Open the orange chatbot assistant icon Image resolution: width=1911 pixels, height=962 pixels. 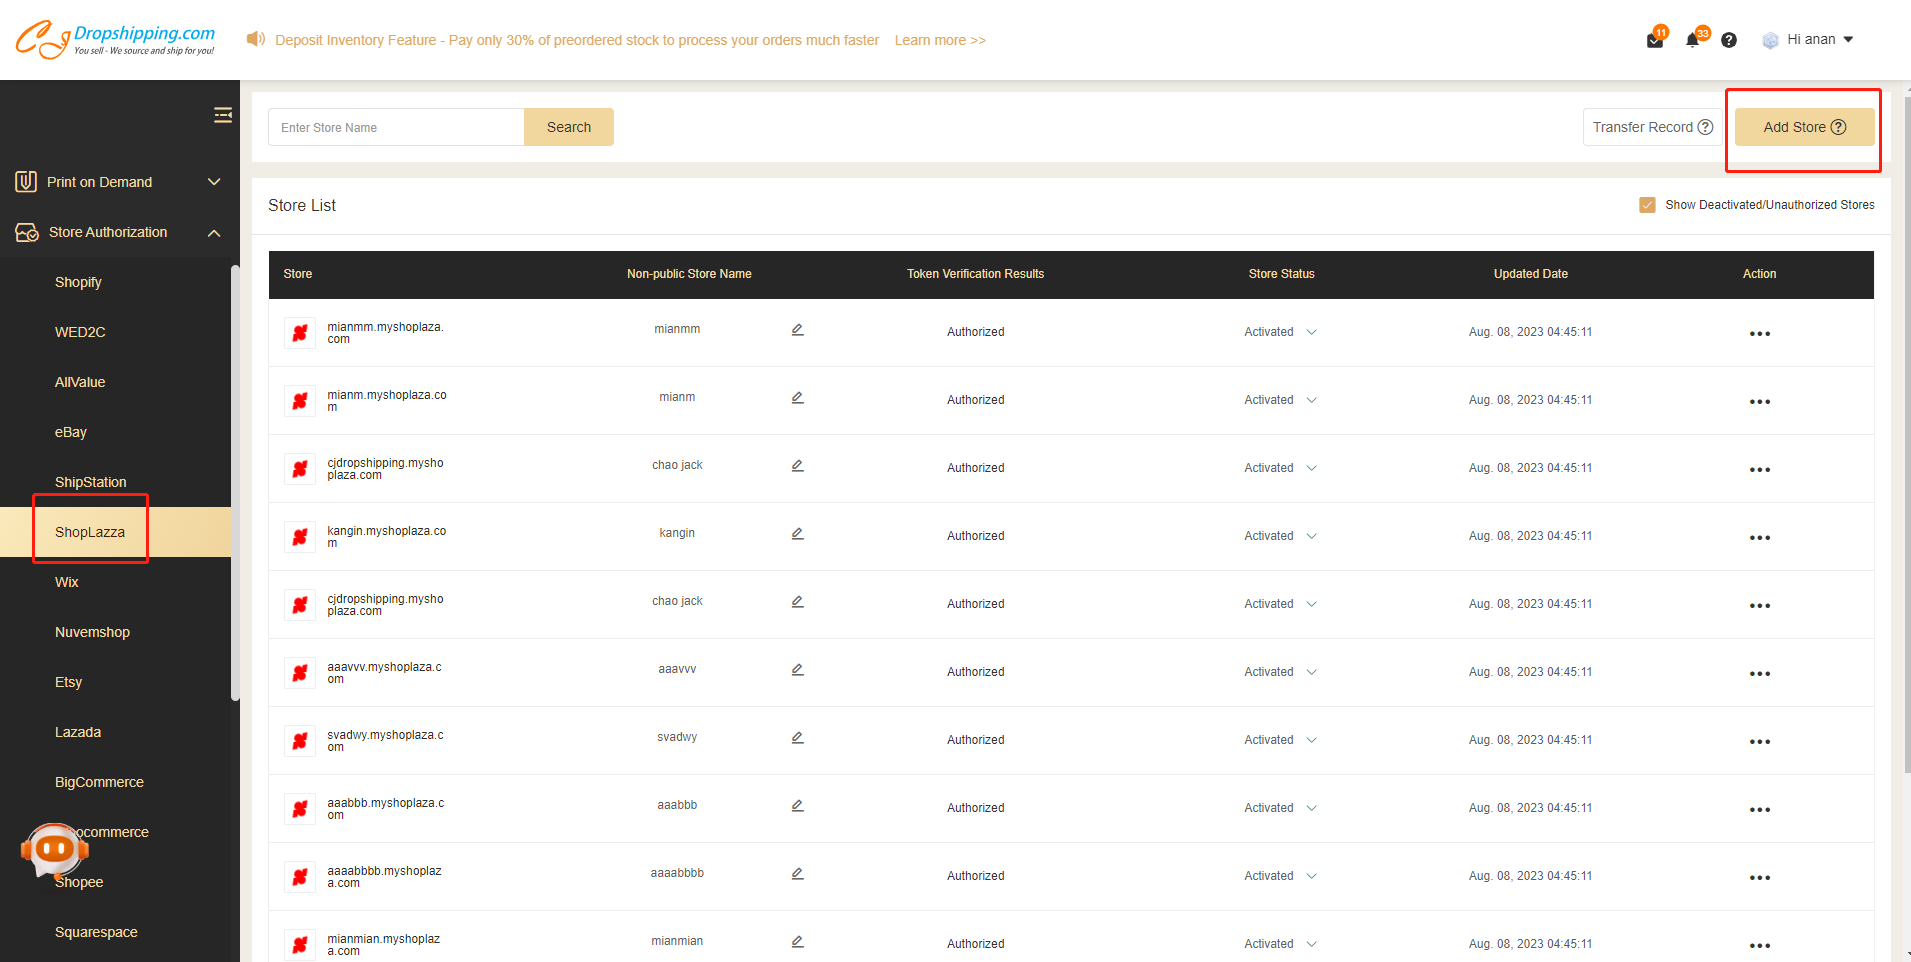click(x=54, y=850)
